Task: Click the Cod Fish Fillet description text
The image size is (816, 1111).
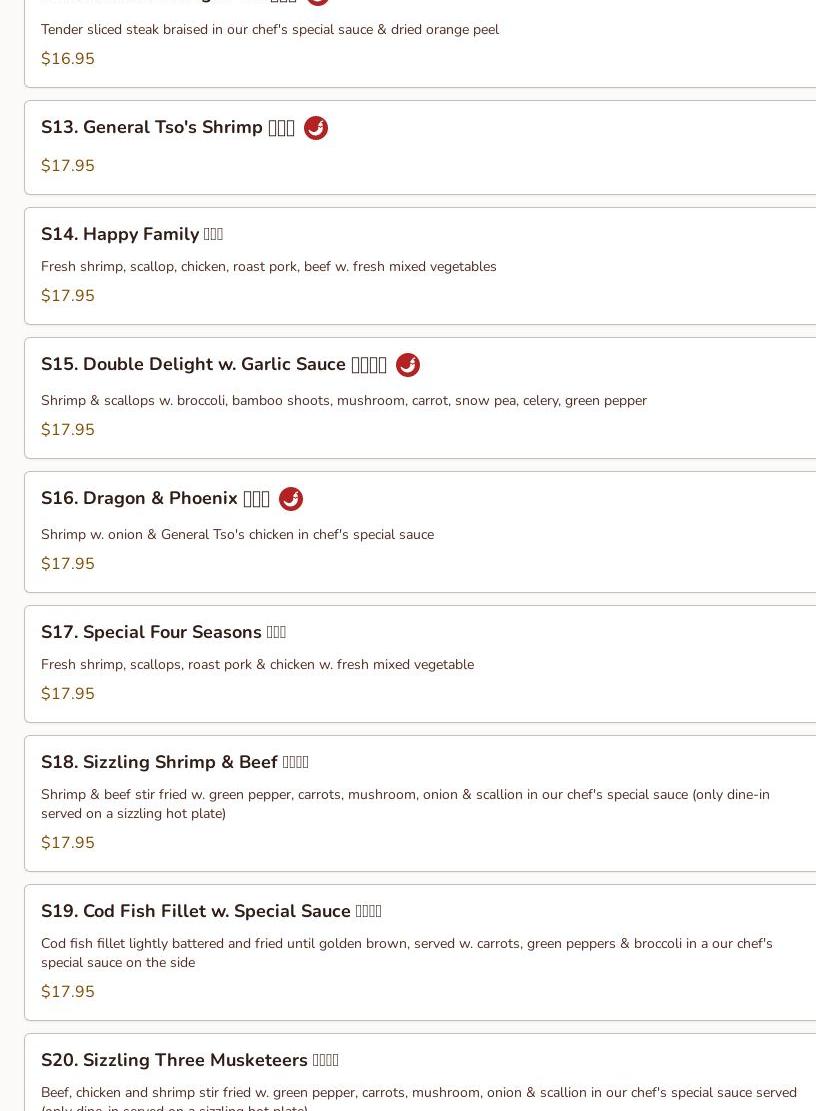Action: [407, 952]
